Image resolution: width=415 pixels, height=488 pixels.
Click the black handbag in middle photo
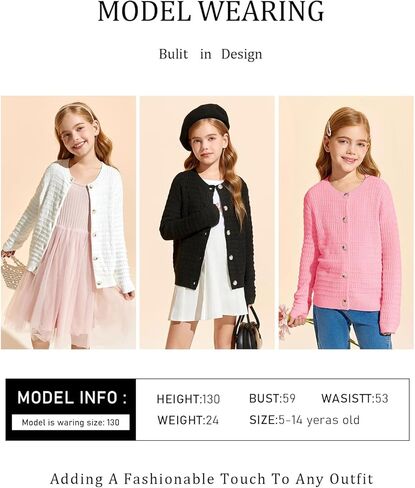pyautogui.click(x=247, y=328)
